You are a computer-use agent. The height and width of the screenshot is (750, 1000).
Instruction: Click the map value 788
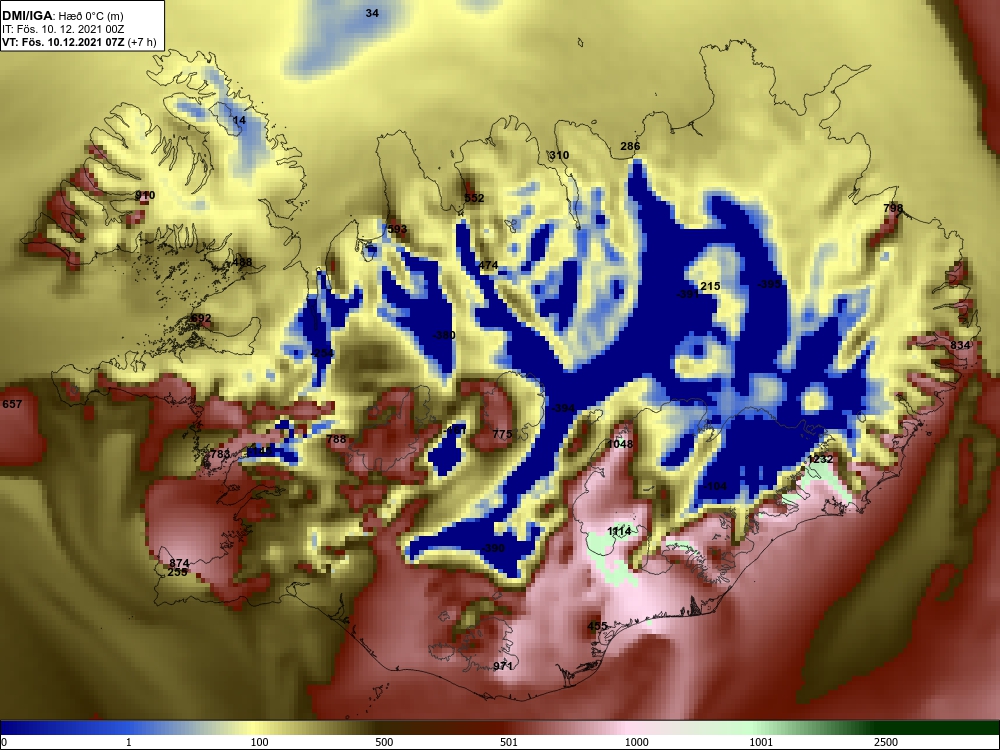tap(336, 439)
